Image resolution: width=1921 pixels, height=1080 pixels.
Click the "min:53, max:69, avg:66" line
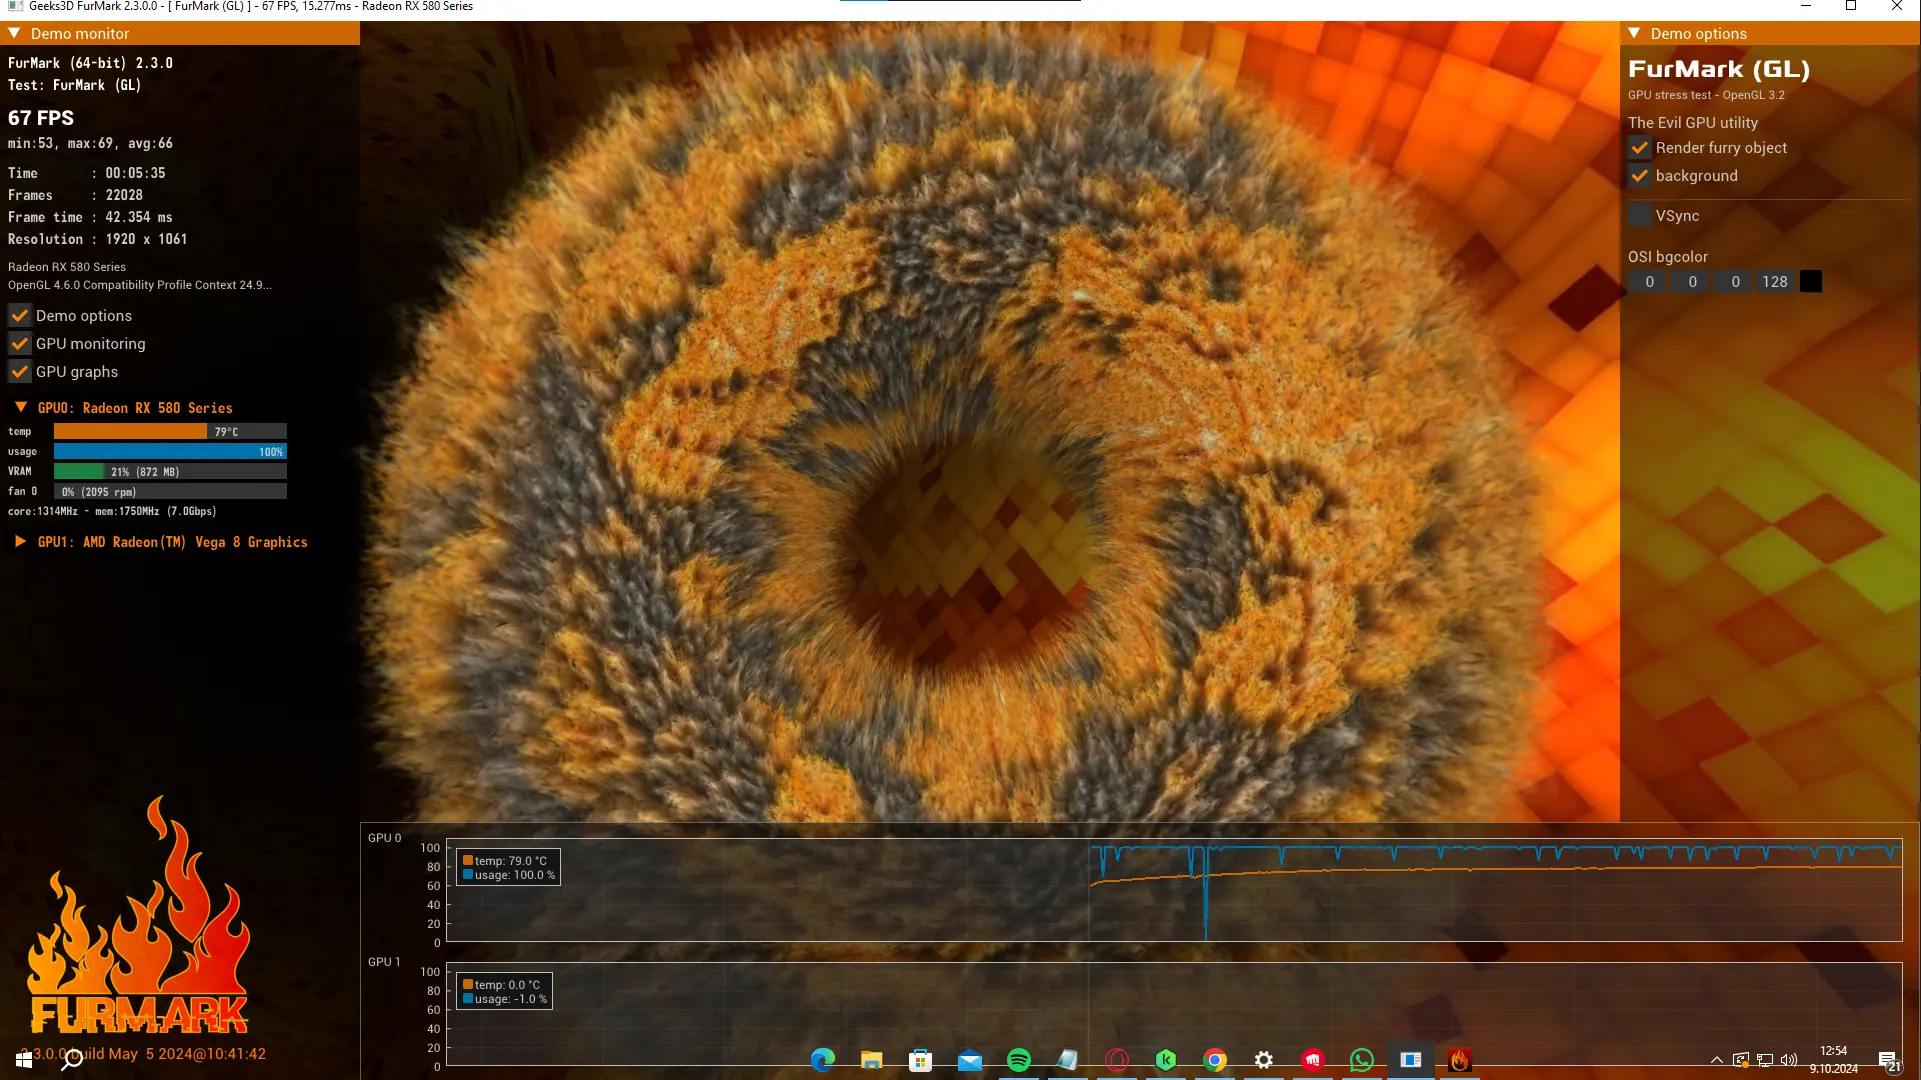(90, 144)
